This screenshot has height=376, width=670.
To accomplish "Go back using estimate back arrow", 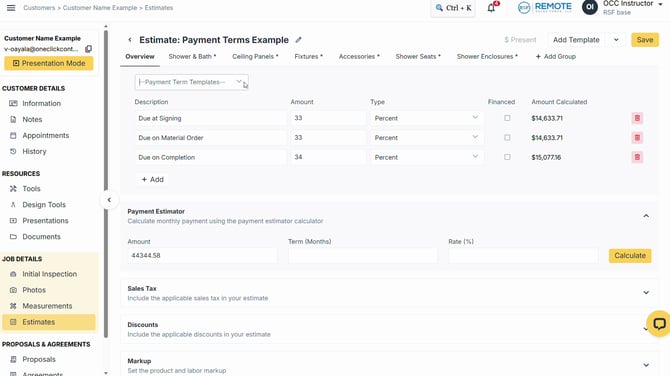I will [x=130, y=40].
